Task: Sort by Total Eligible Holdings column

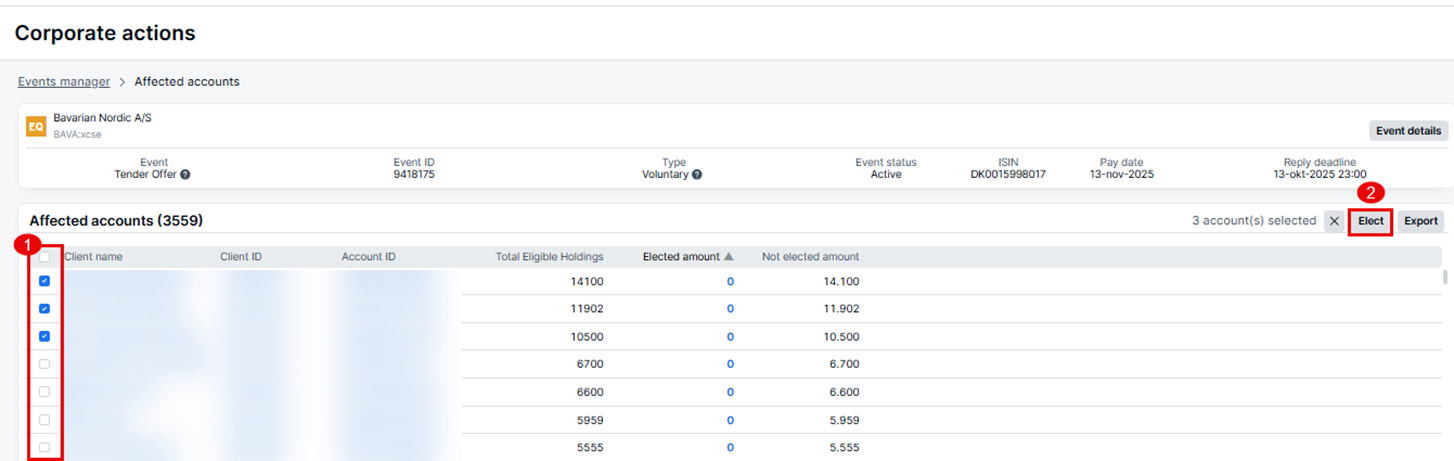Action: (549, 257)
